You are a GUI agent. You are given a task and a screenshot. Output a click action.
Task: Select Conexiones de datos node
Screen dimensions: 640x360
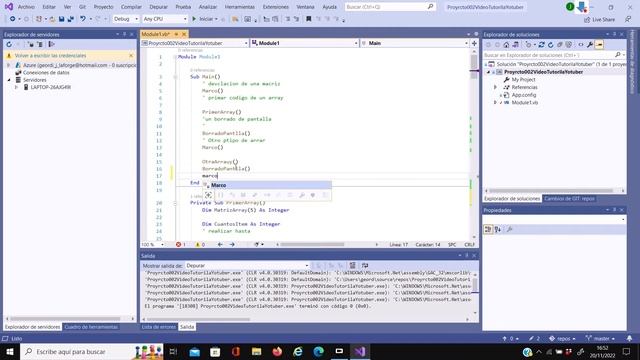coord(46,72)
